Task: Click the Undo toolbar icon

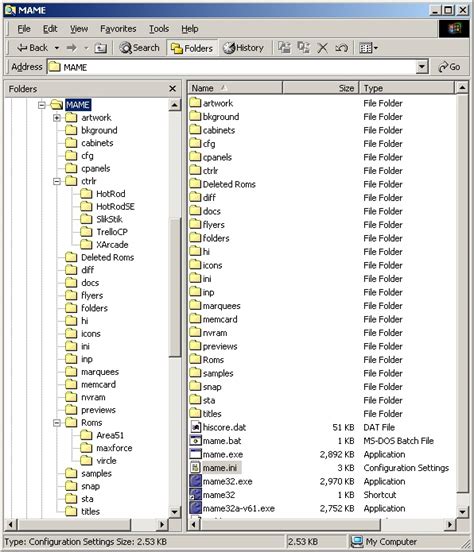Action: [x=341, y=48]
